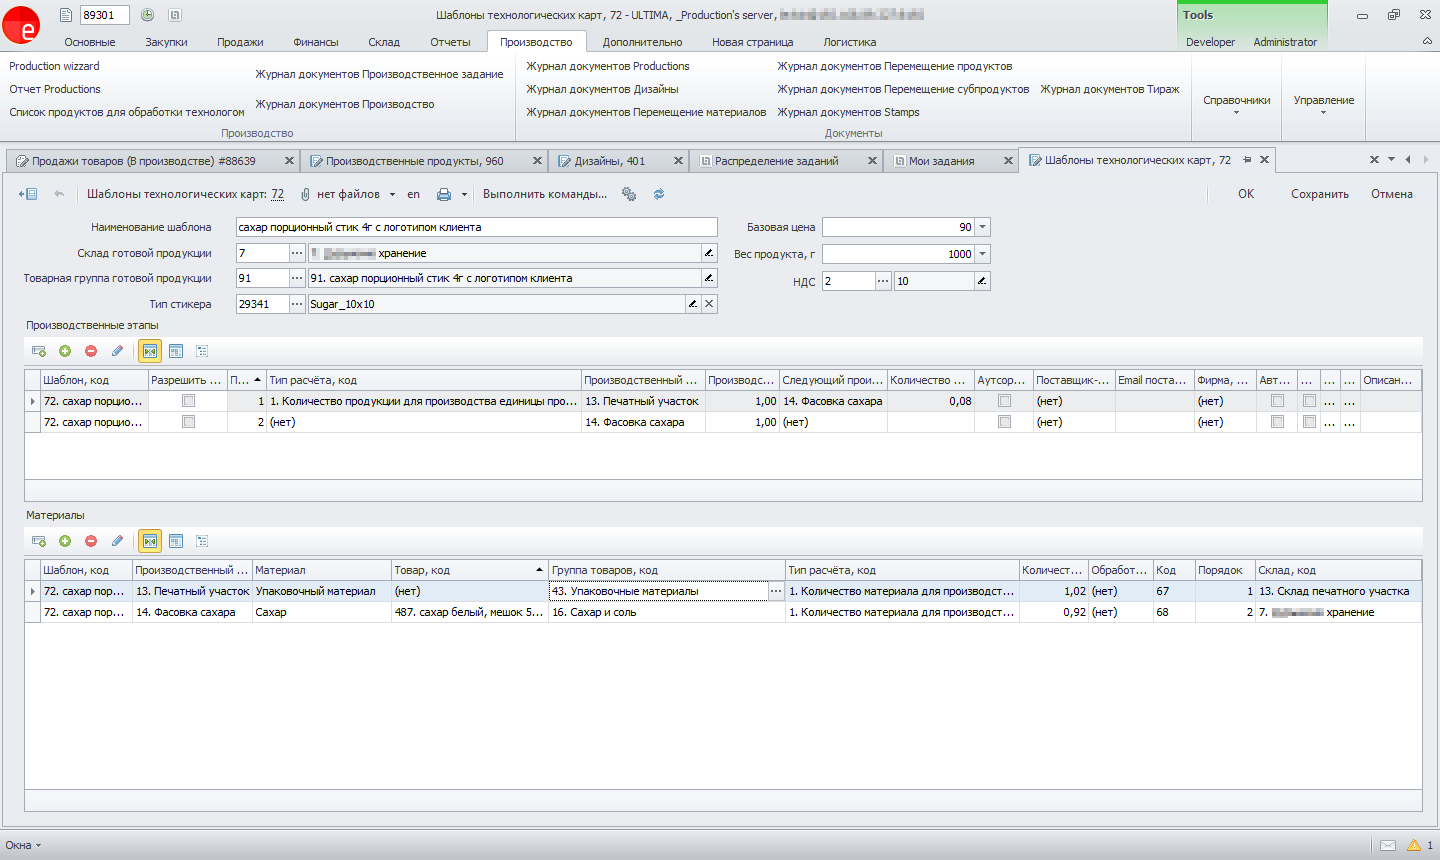Click the red delete button in Материалы toolbar
Screen dimensions: 1440x860
(91, 541)
